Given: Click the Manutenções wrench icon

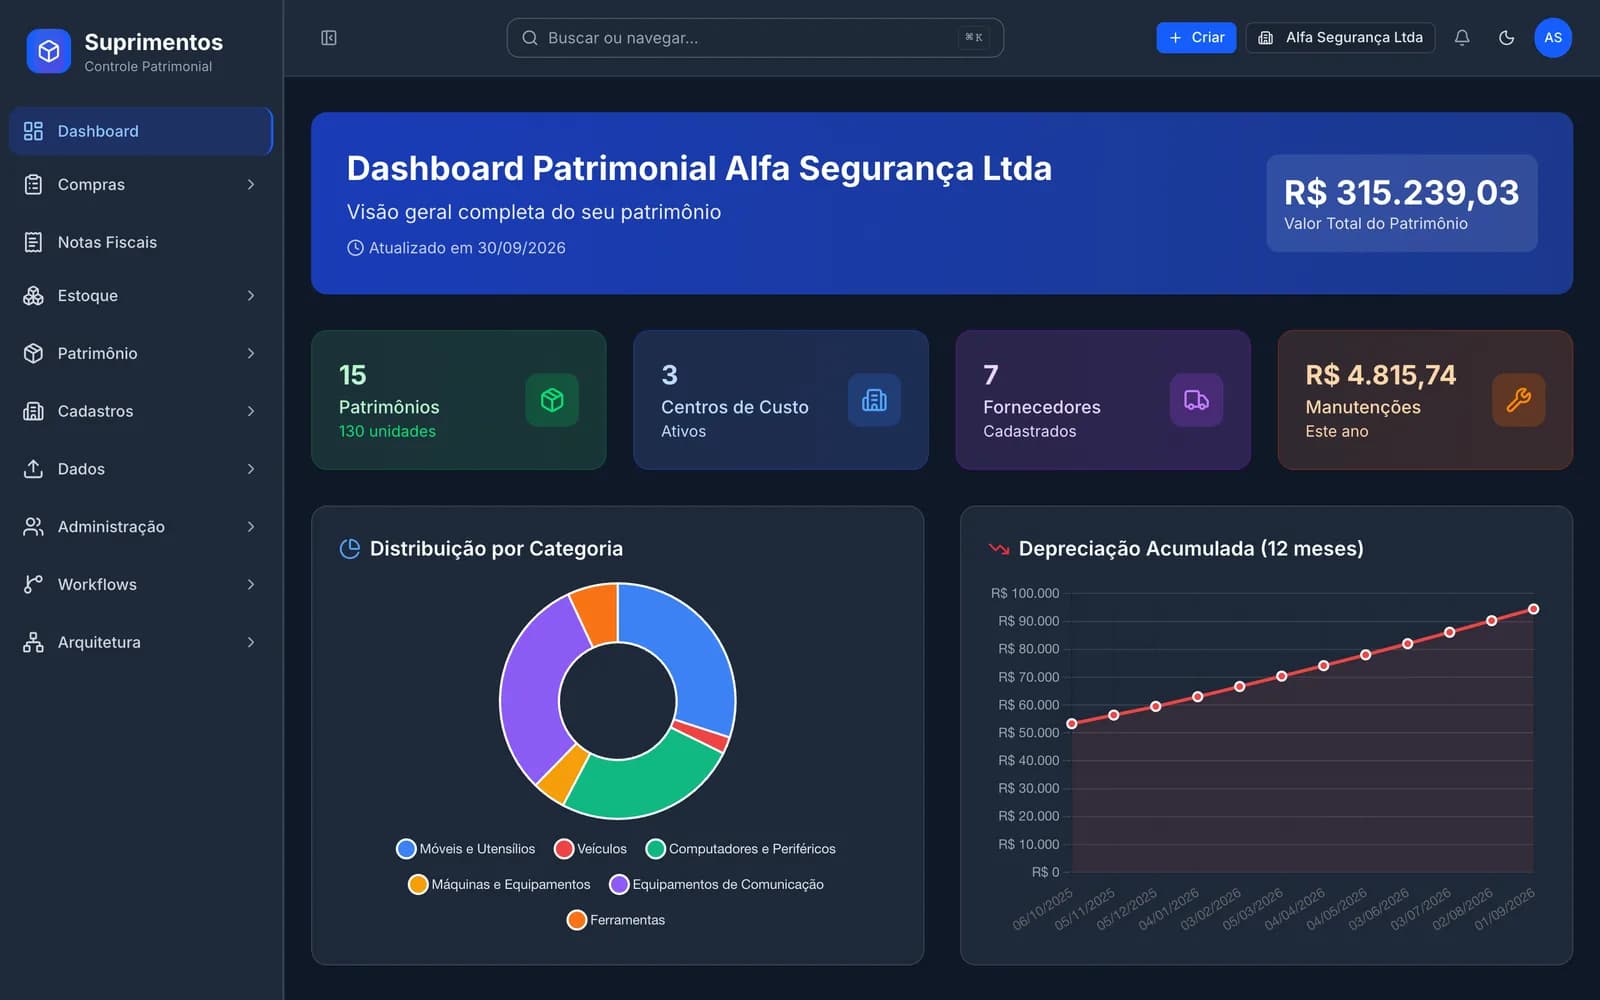Looking at the screenshot, I should click(x=1518, y=400).
